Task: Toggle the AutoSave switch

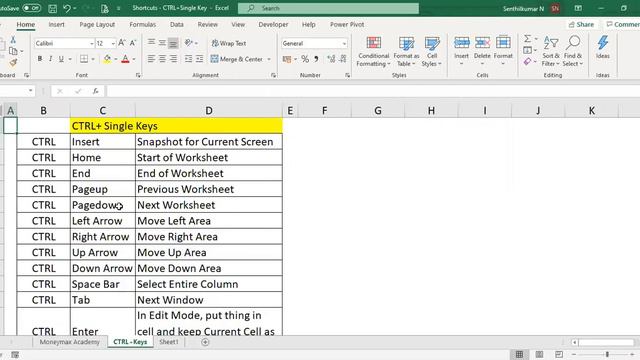Action: [x=31, y=8]
